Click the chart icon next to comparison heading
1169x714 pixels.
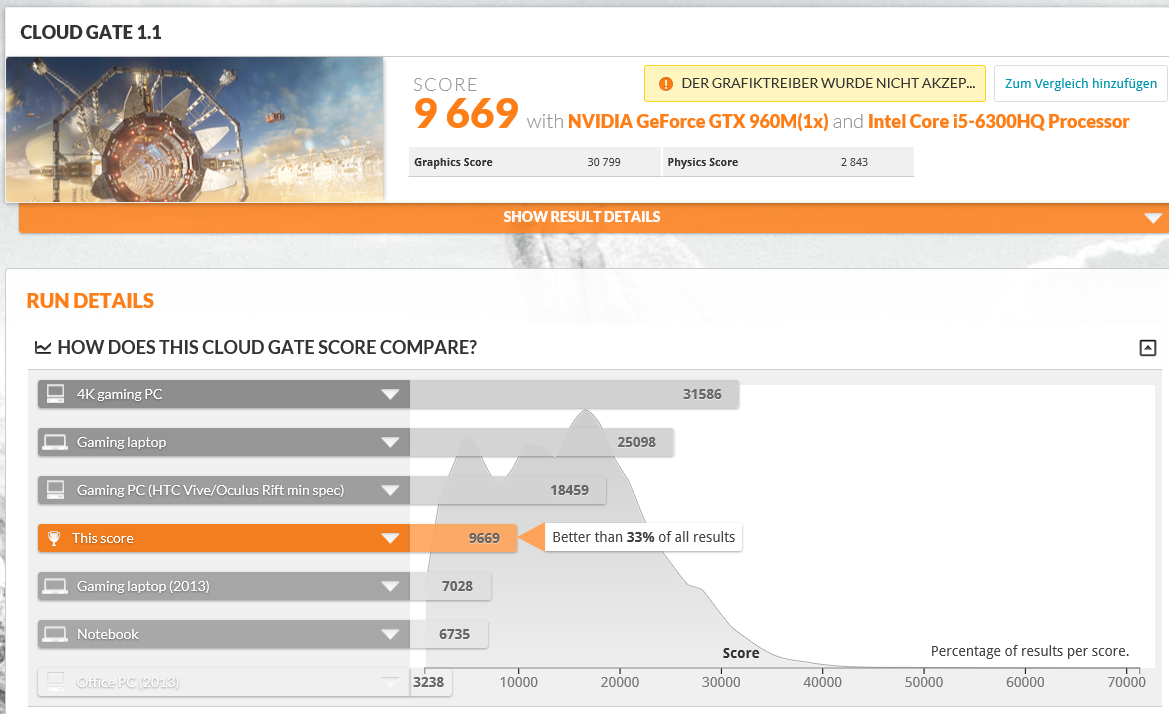pyautogui.click(x=43, y=347)
